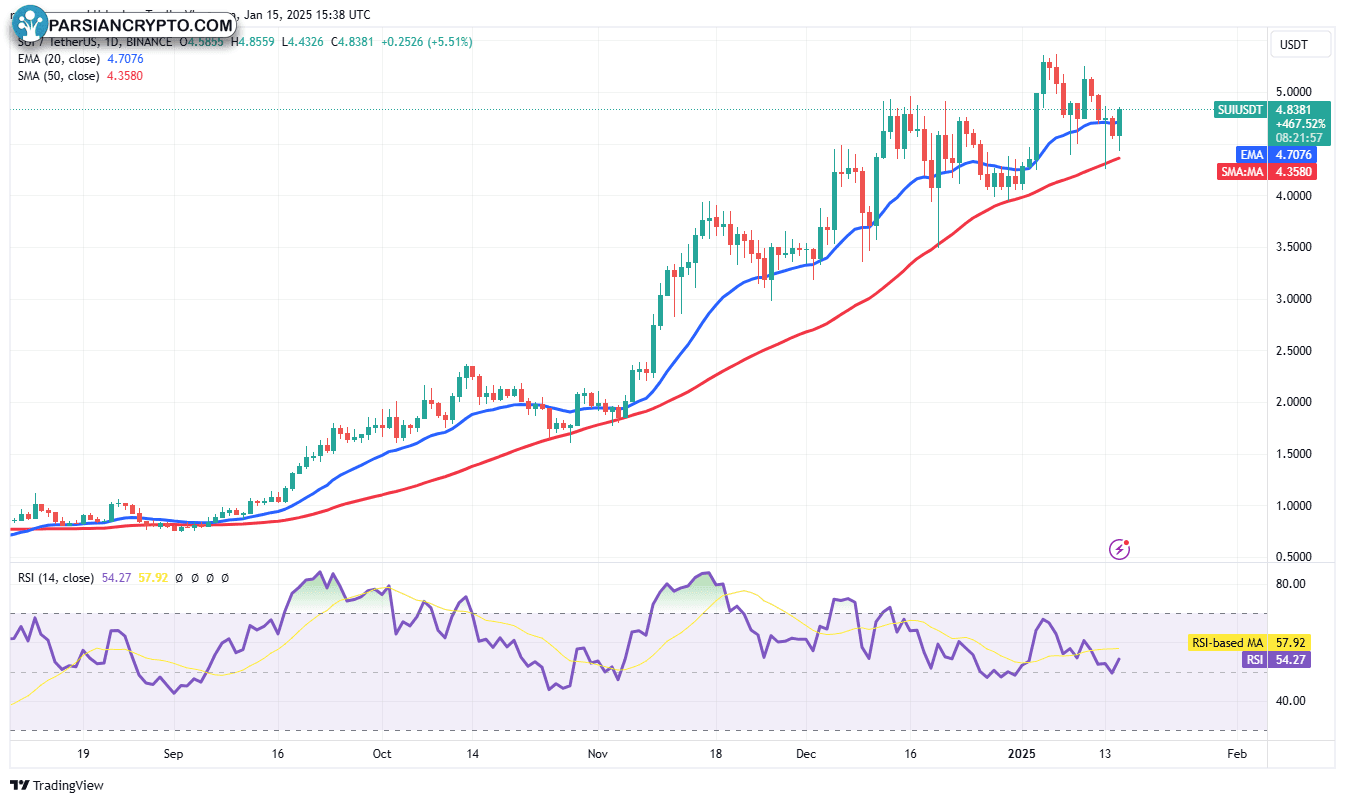The image size is (1345, 803).
Task: Click the high value H4.8559
Action: [x=255, y=42]
